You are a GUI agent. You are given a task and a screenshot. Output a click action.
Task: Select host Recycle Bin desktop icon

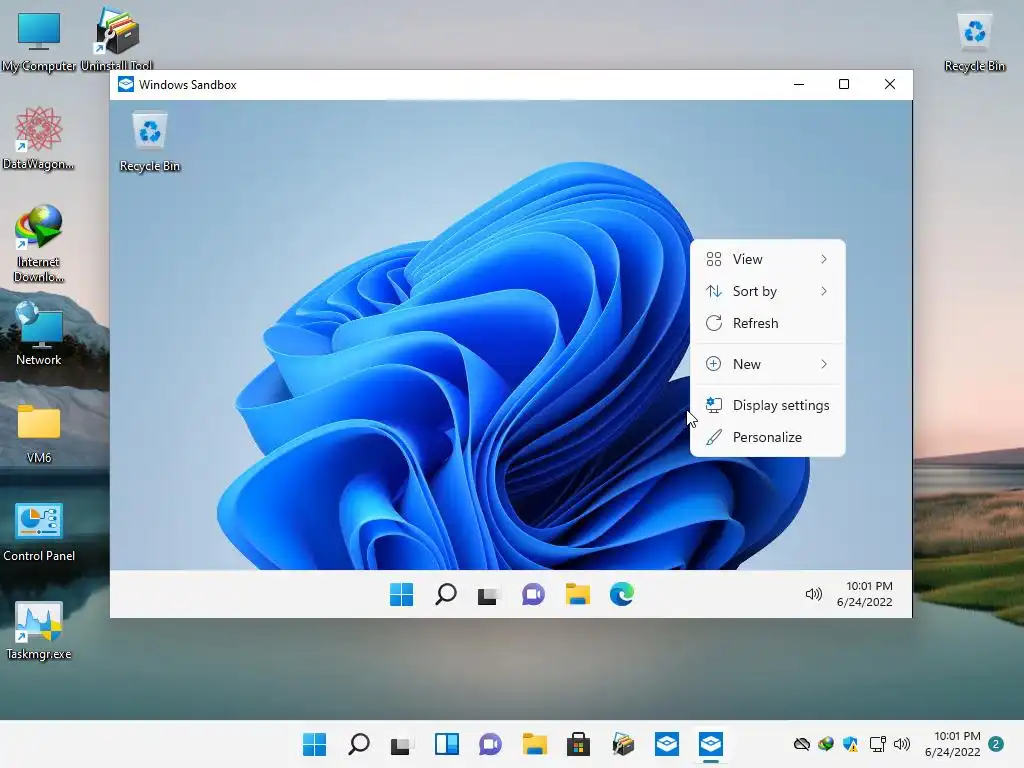974,40
